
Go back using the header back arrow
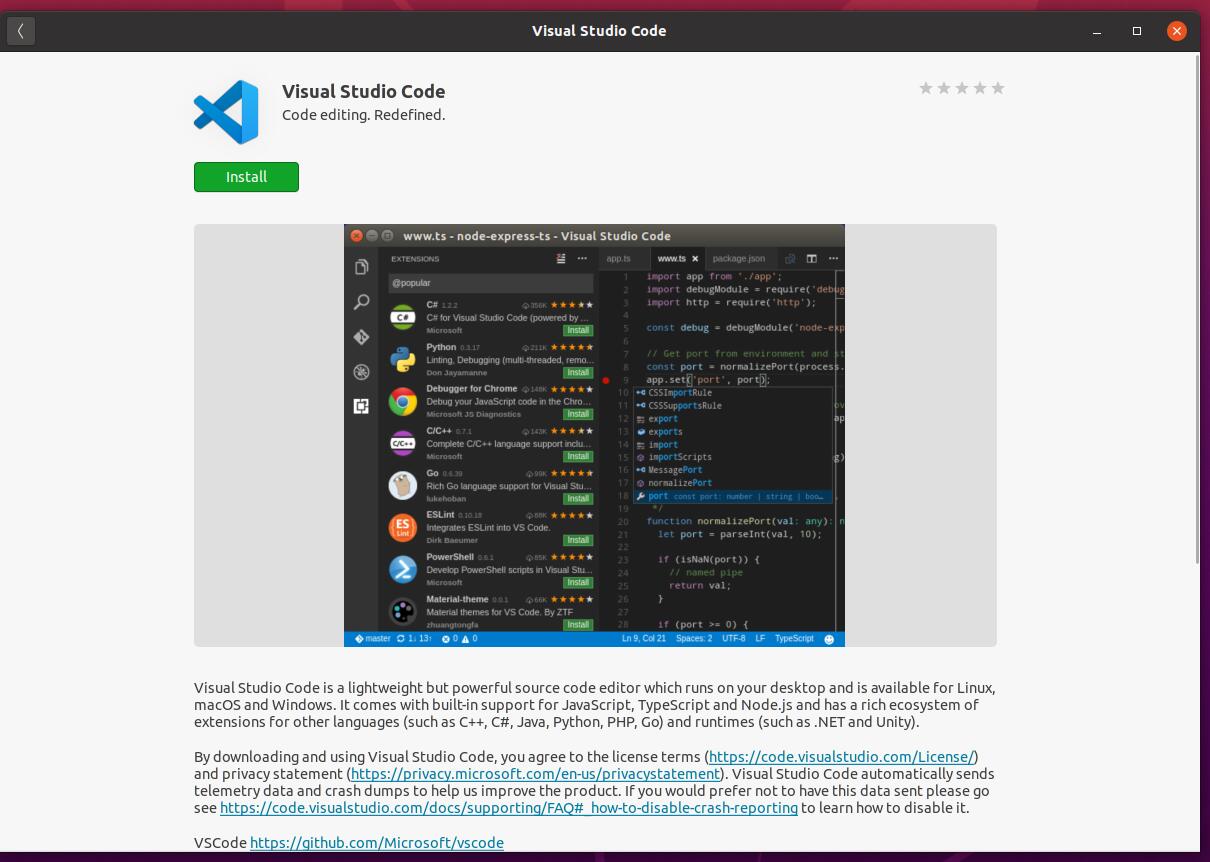[x=21, y=31]
